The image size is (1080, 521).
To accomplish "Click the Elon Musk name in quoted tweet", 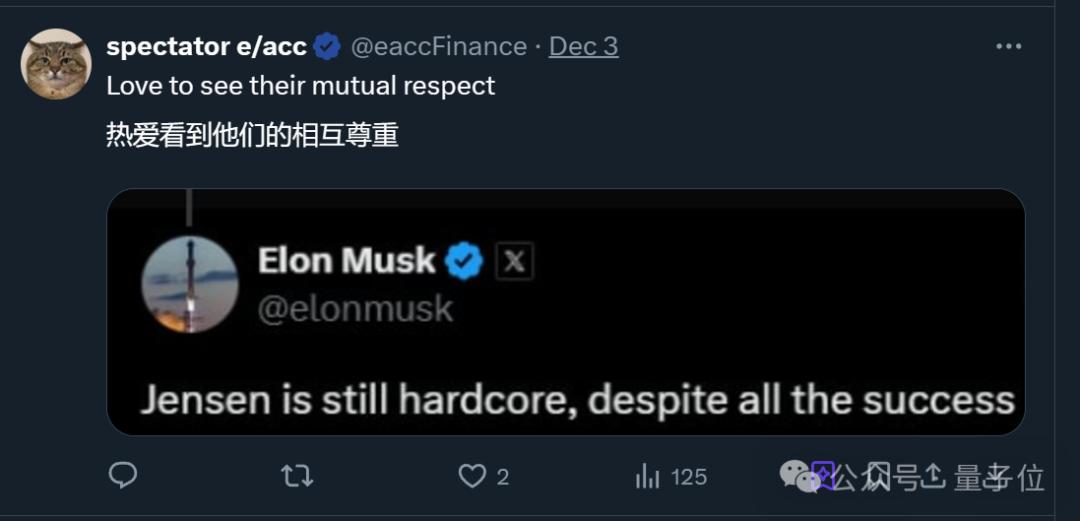I will coord(346,261).
